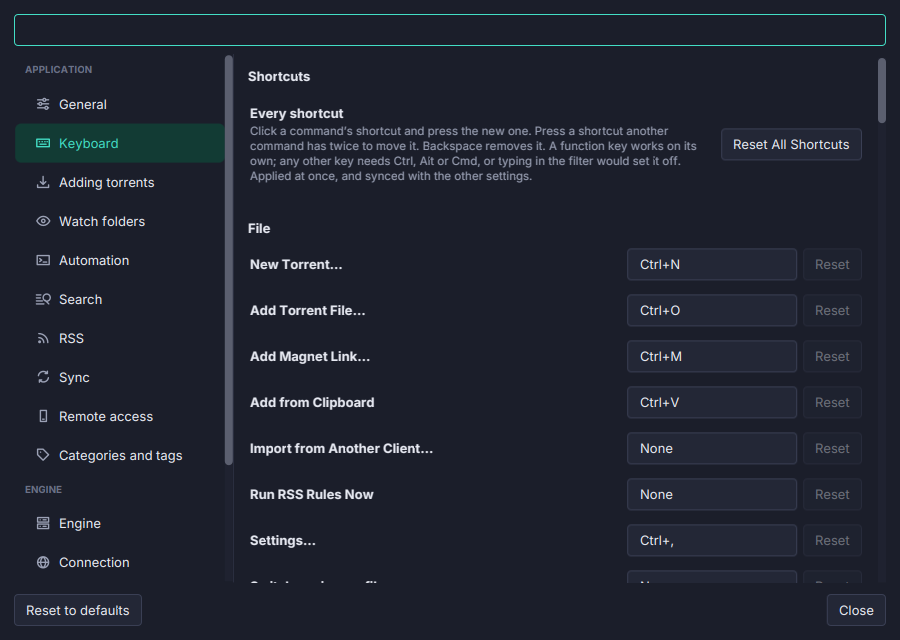Click the Automation terminal icon
Image resolution: width=900 pixels, height=640 pixels.
(x=43, y=260)
